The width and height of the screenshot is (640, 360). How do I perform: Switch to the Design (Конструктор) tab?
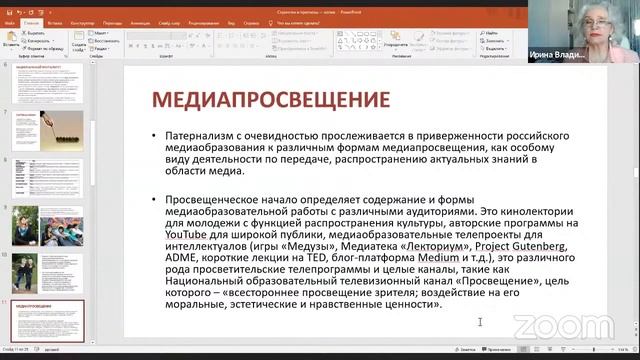coord(82,23)
